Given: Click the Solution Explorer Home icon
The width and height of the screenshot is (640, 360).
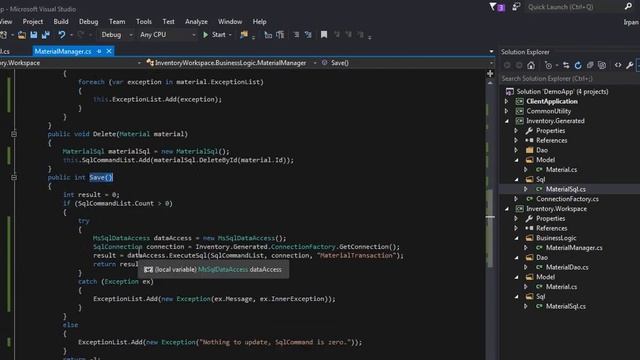Looking at the screenshot, I should pyautogui.click(x=531, y=65).
